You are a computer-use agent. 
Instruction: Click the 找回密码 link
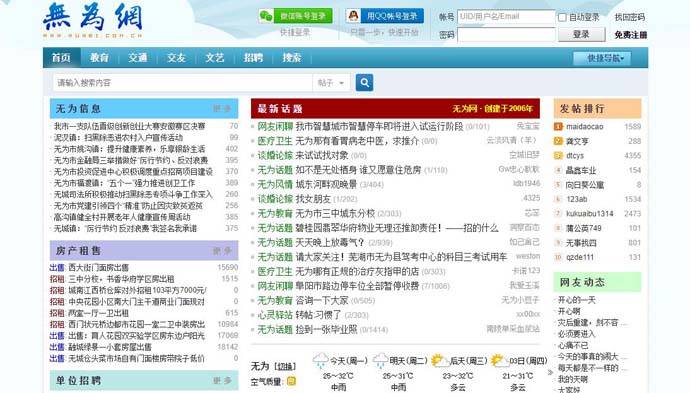click(630, 17)
